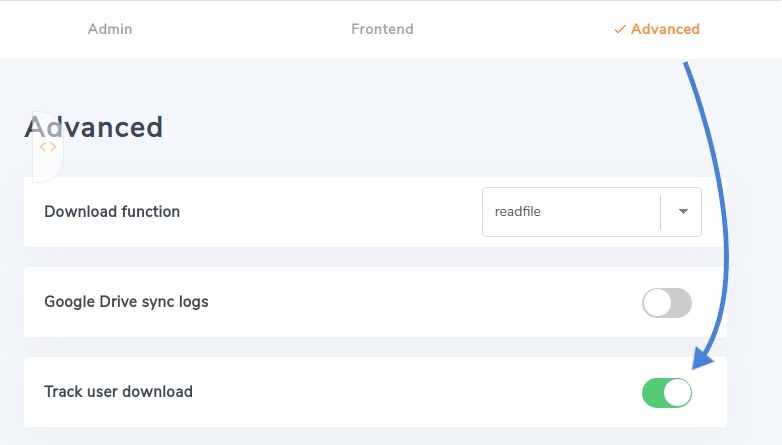
Task: Open the Frontend tab
Action: (x=382, y=30)
